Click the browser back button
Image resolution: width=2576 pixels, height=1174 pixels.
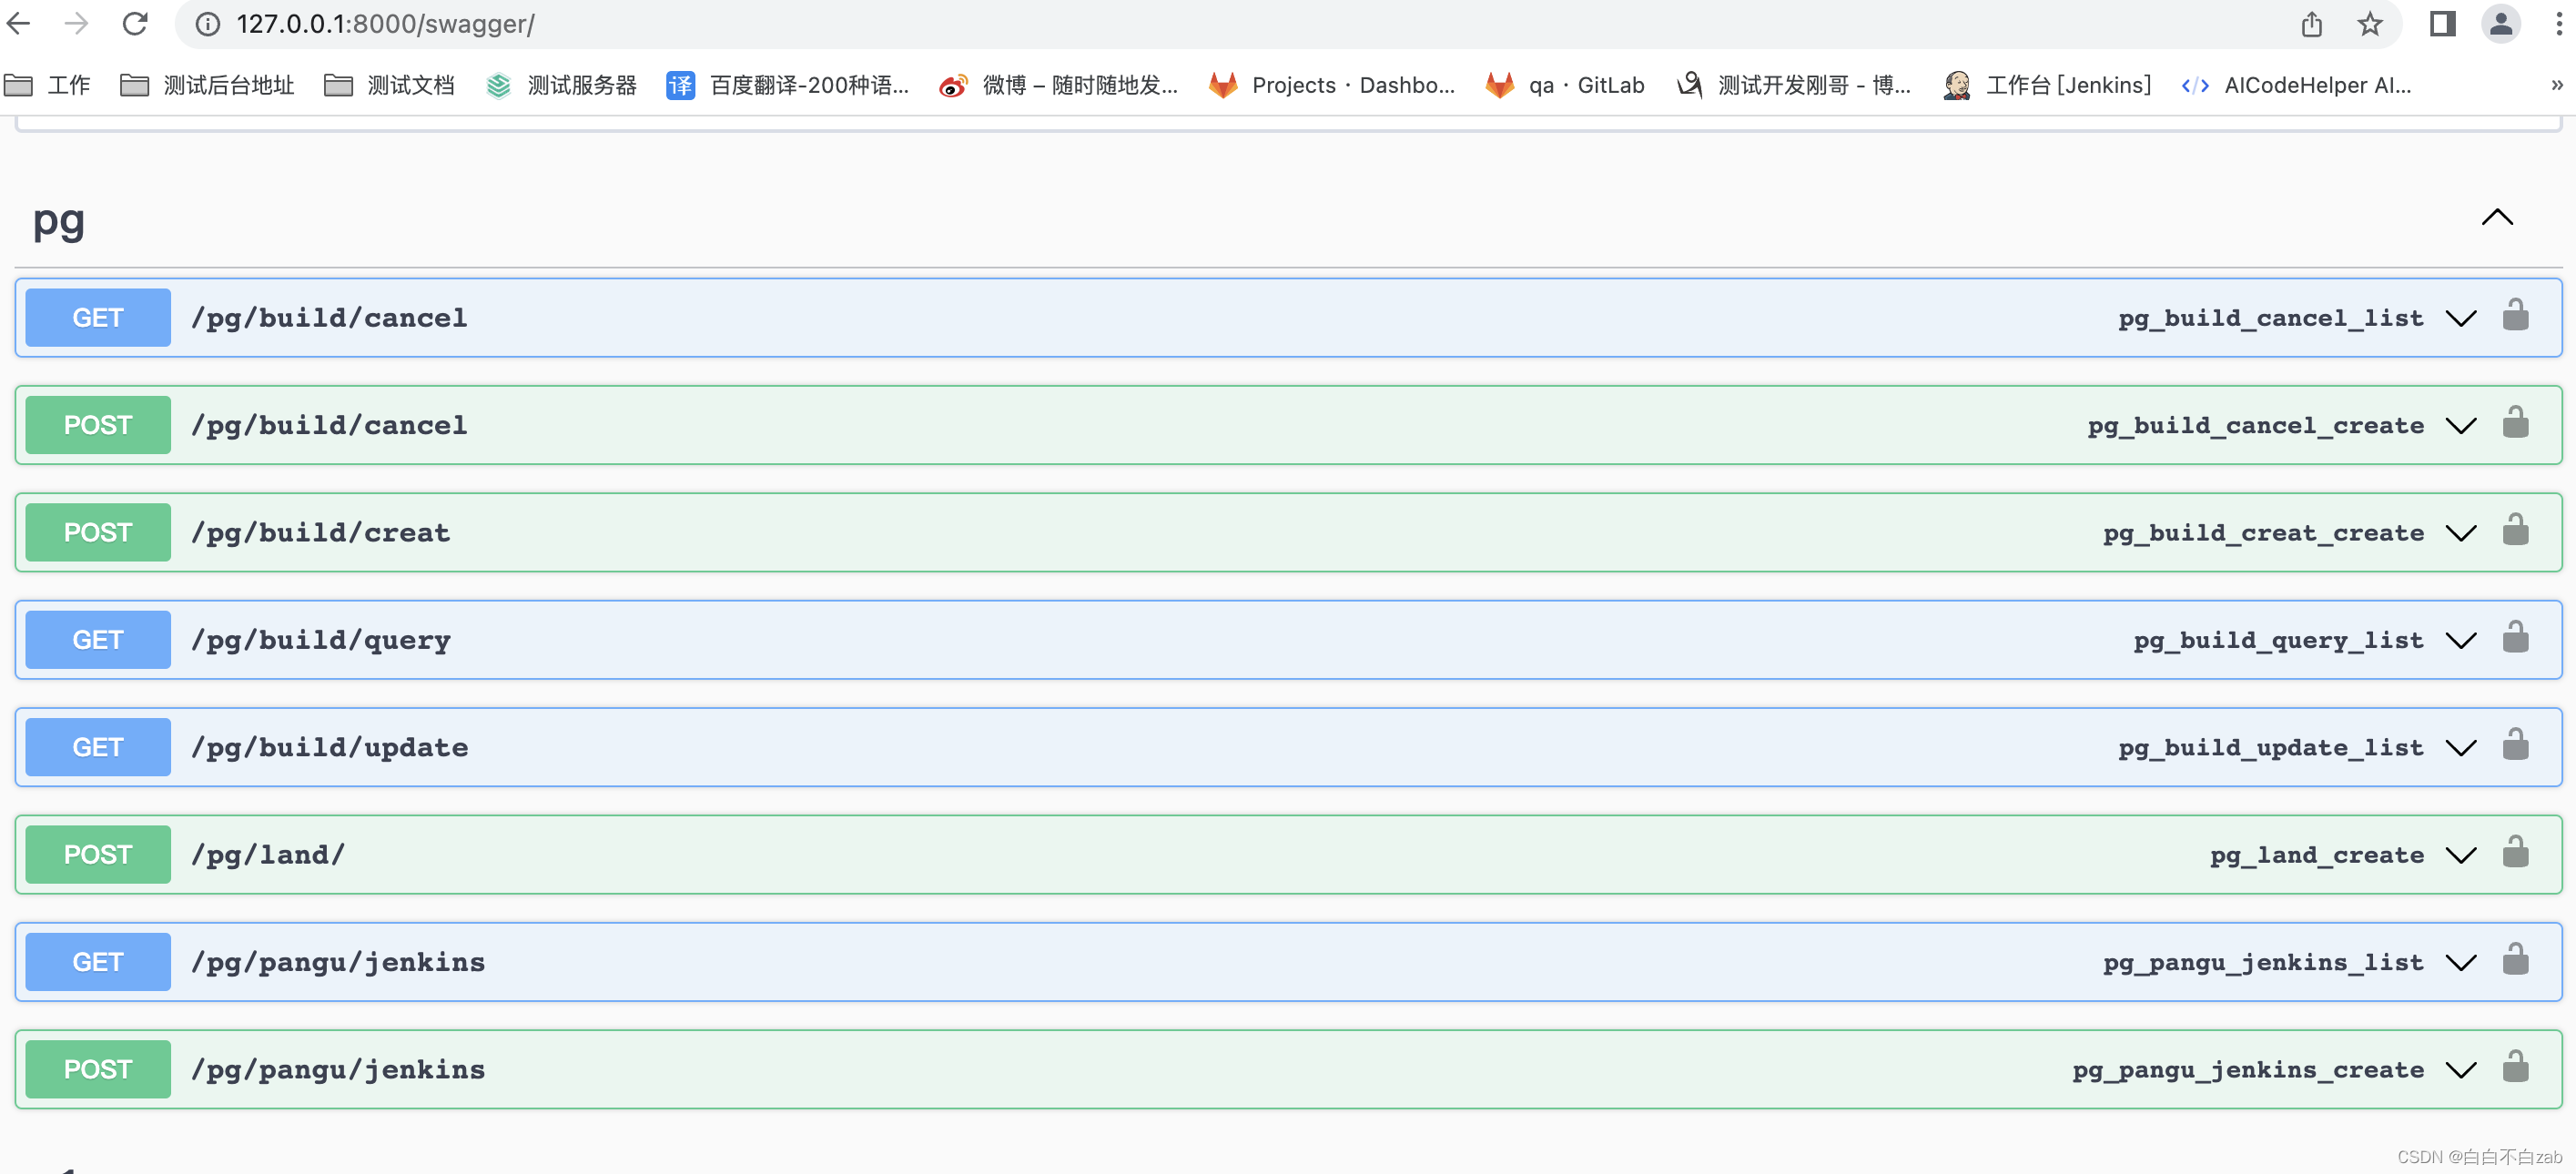pos(18,23)
